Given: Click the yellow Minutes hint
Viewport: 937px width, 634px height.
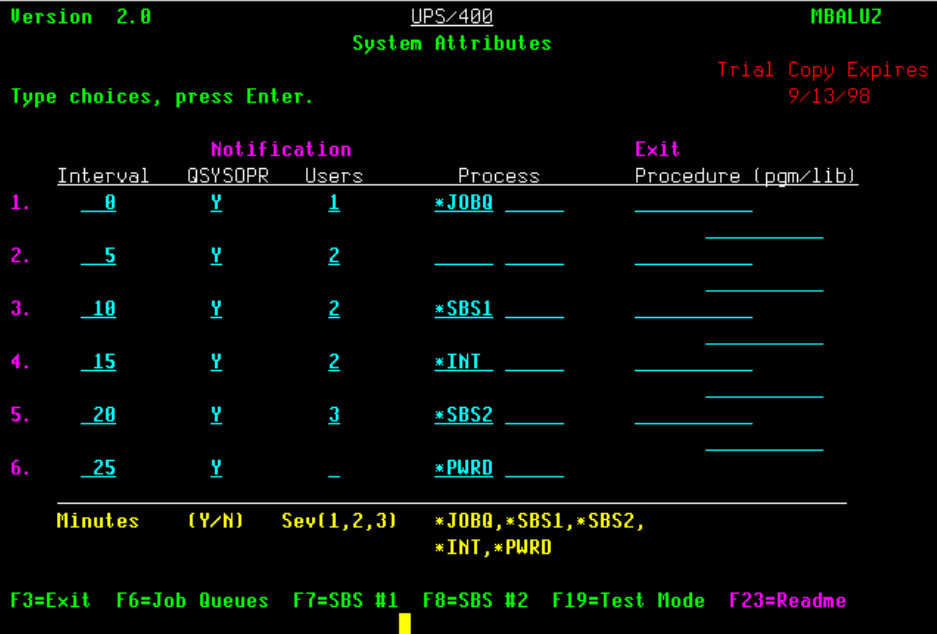Looking at the screenshot, I should point(98,521).
